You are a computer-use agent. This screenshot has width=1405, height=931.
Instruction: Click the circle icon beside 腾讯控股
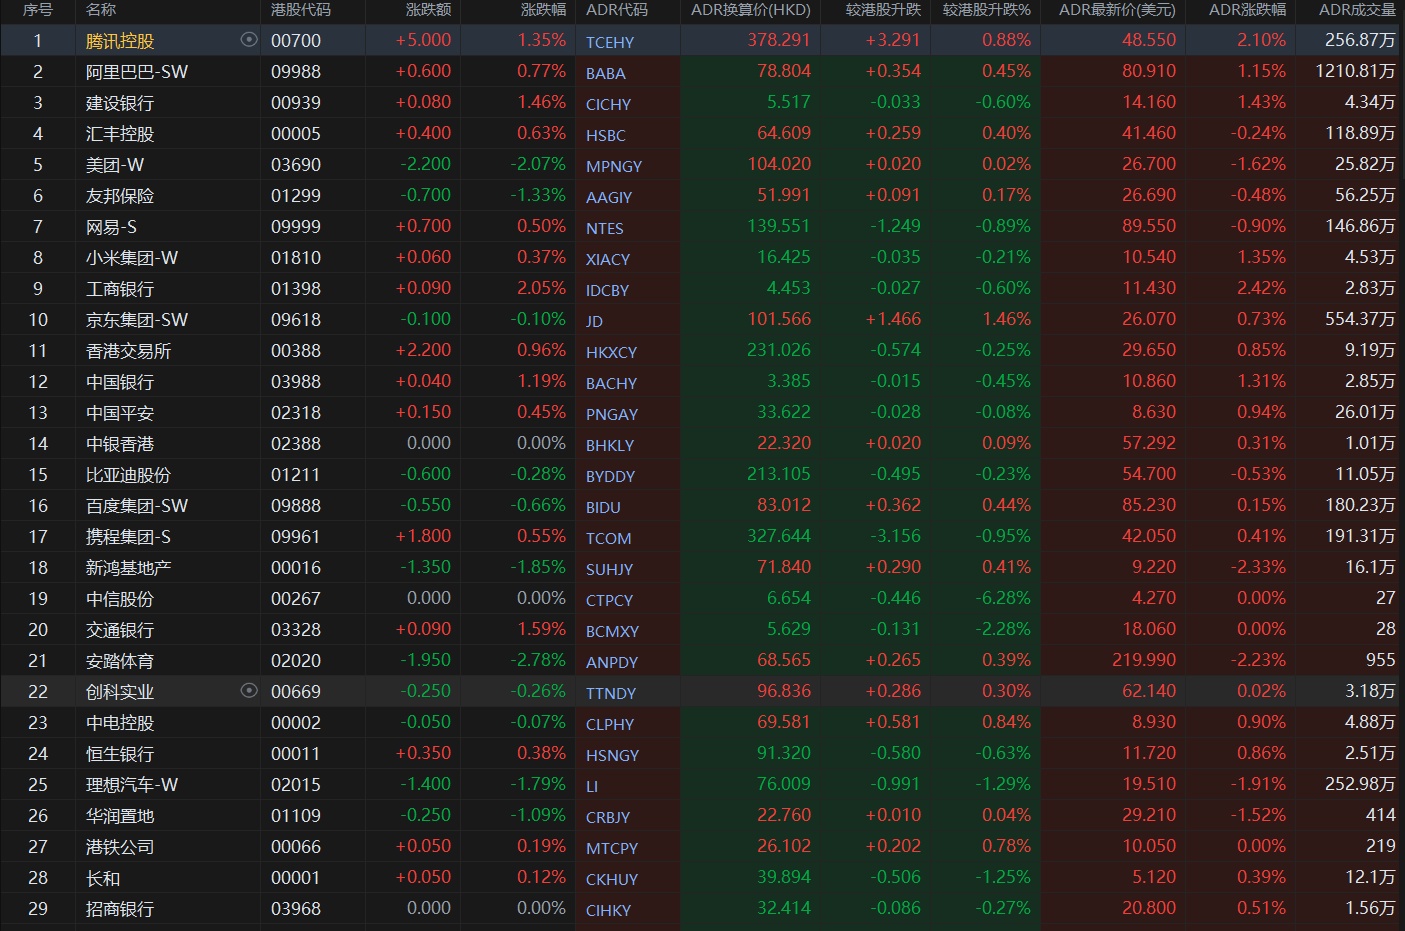(249, 40)
